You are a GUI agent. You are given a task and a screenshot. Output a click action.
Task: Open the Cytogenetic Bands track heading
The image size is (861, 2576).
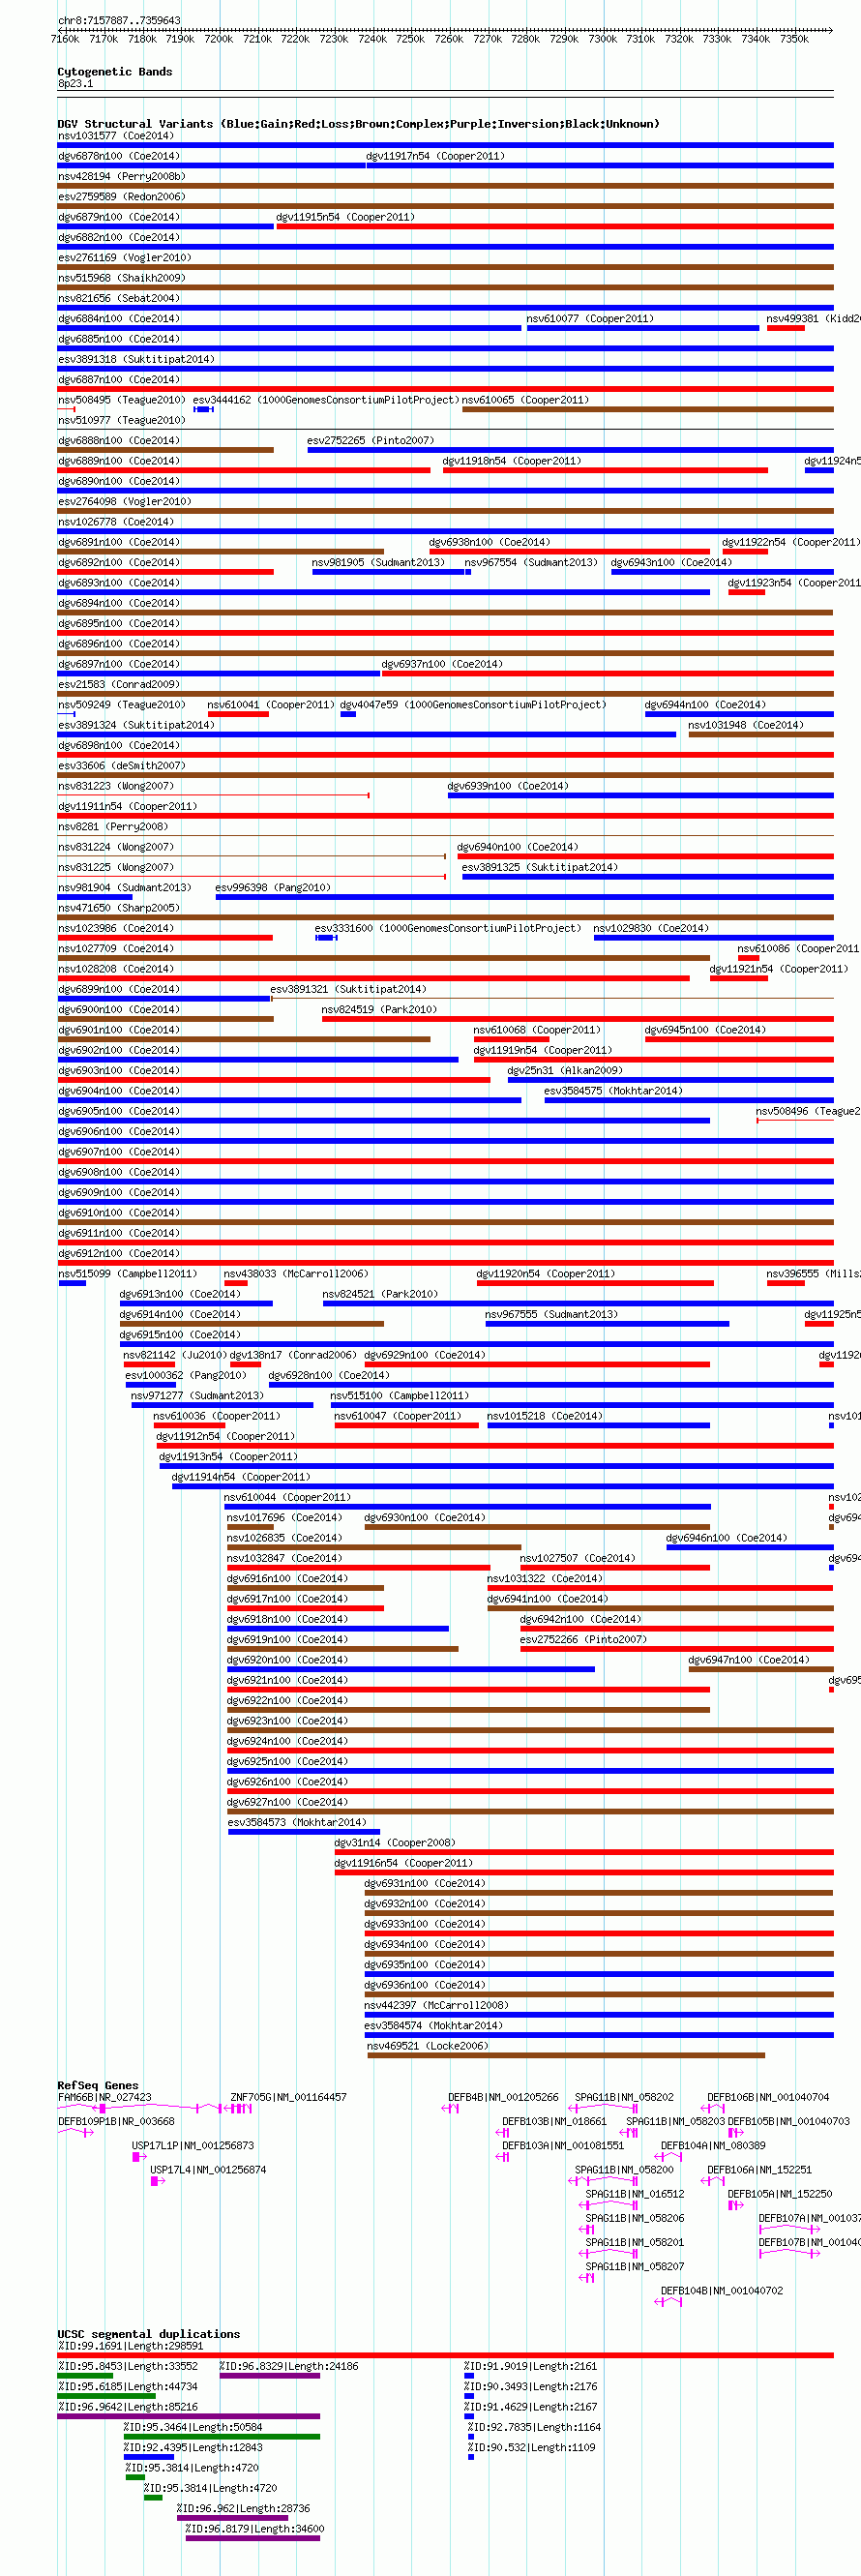pos(115,72)
